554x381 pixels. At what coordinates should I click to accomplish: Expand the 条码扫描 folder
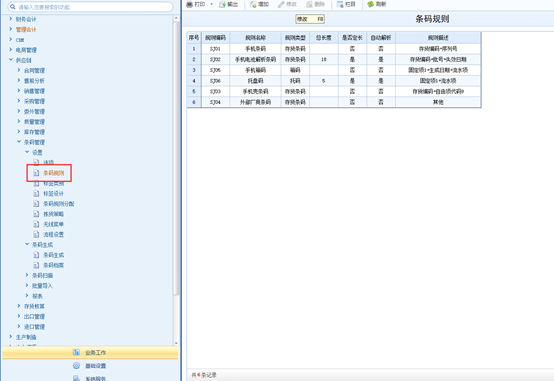(x=27, y=275)
